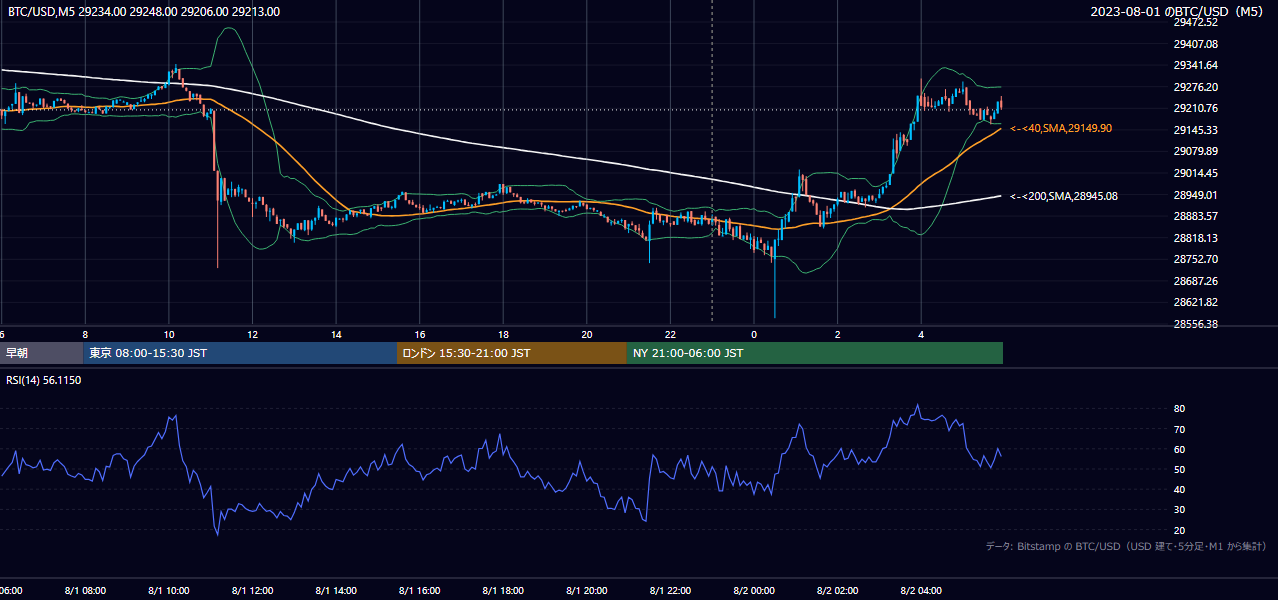Click the 8/2 00:00 time axis label
Viewport: 1278px width, 600px height.
(x=754, y=591)
